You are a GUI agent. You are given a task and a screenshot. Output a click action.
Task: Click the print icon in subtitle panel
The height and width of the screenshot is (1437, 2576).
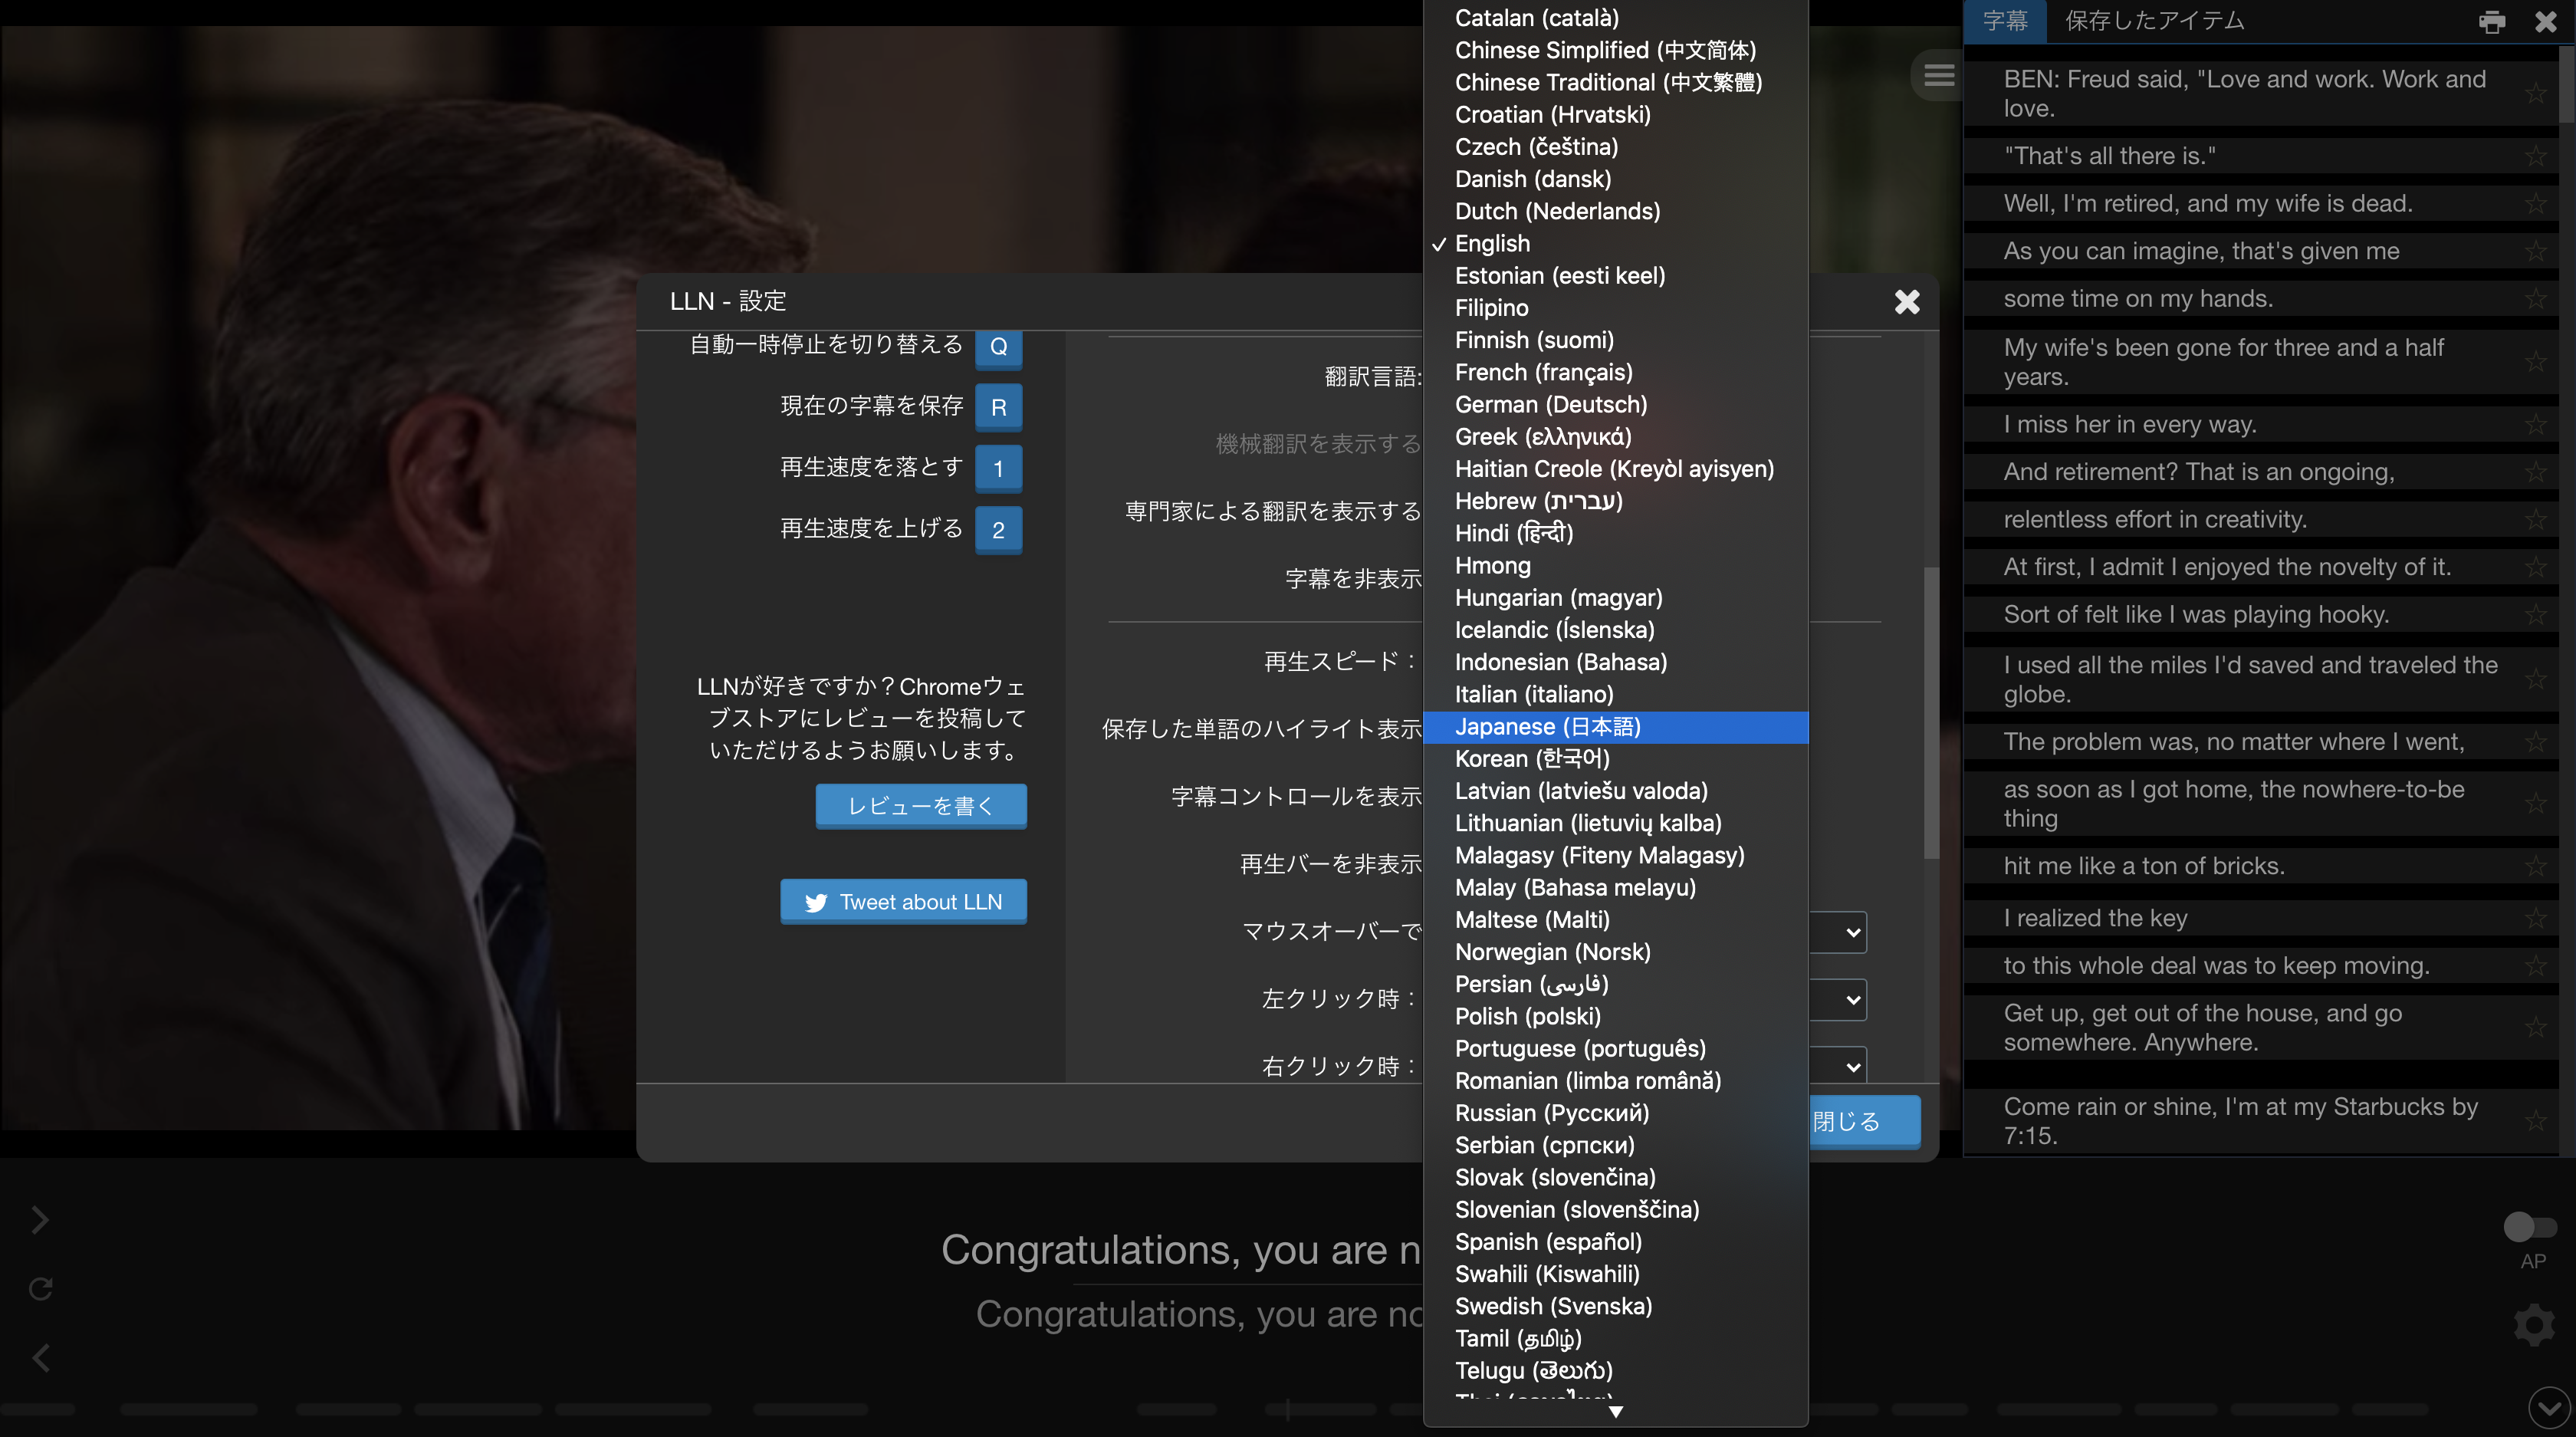2493,19
